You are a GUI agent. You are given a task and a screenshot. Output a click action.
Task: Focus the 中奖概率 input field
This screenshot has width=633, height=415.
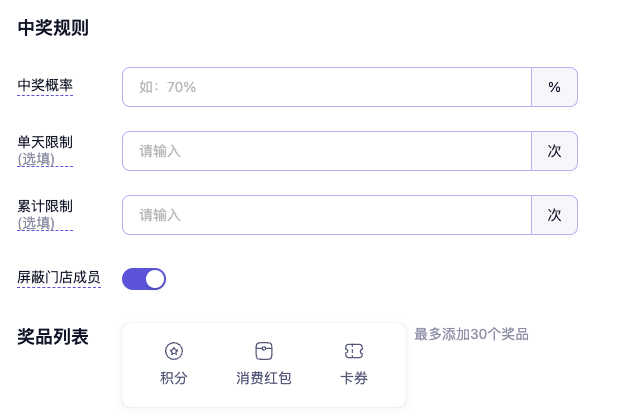(326, 87)
